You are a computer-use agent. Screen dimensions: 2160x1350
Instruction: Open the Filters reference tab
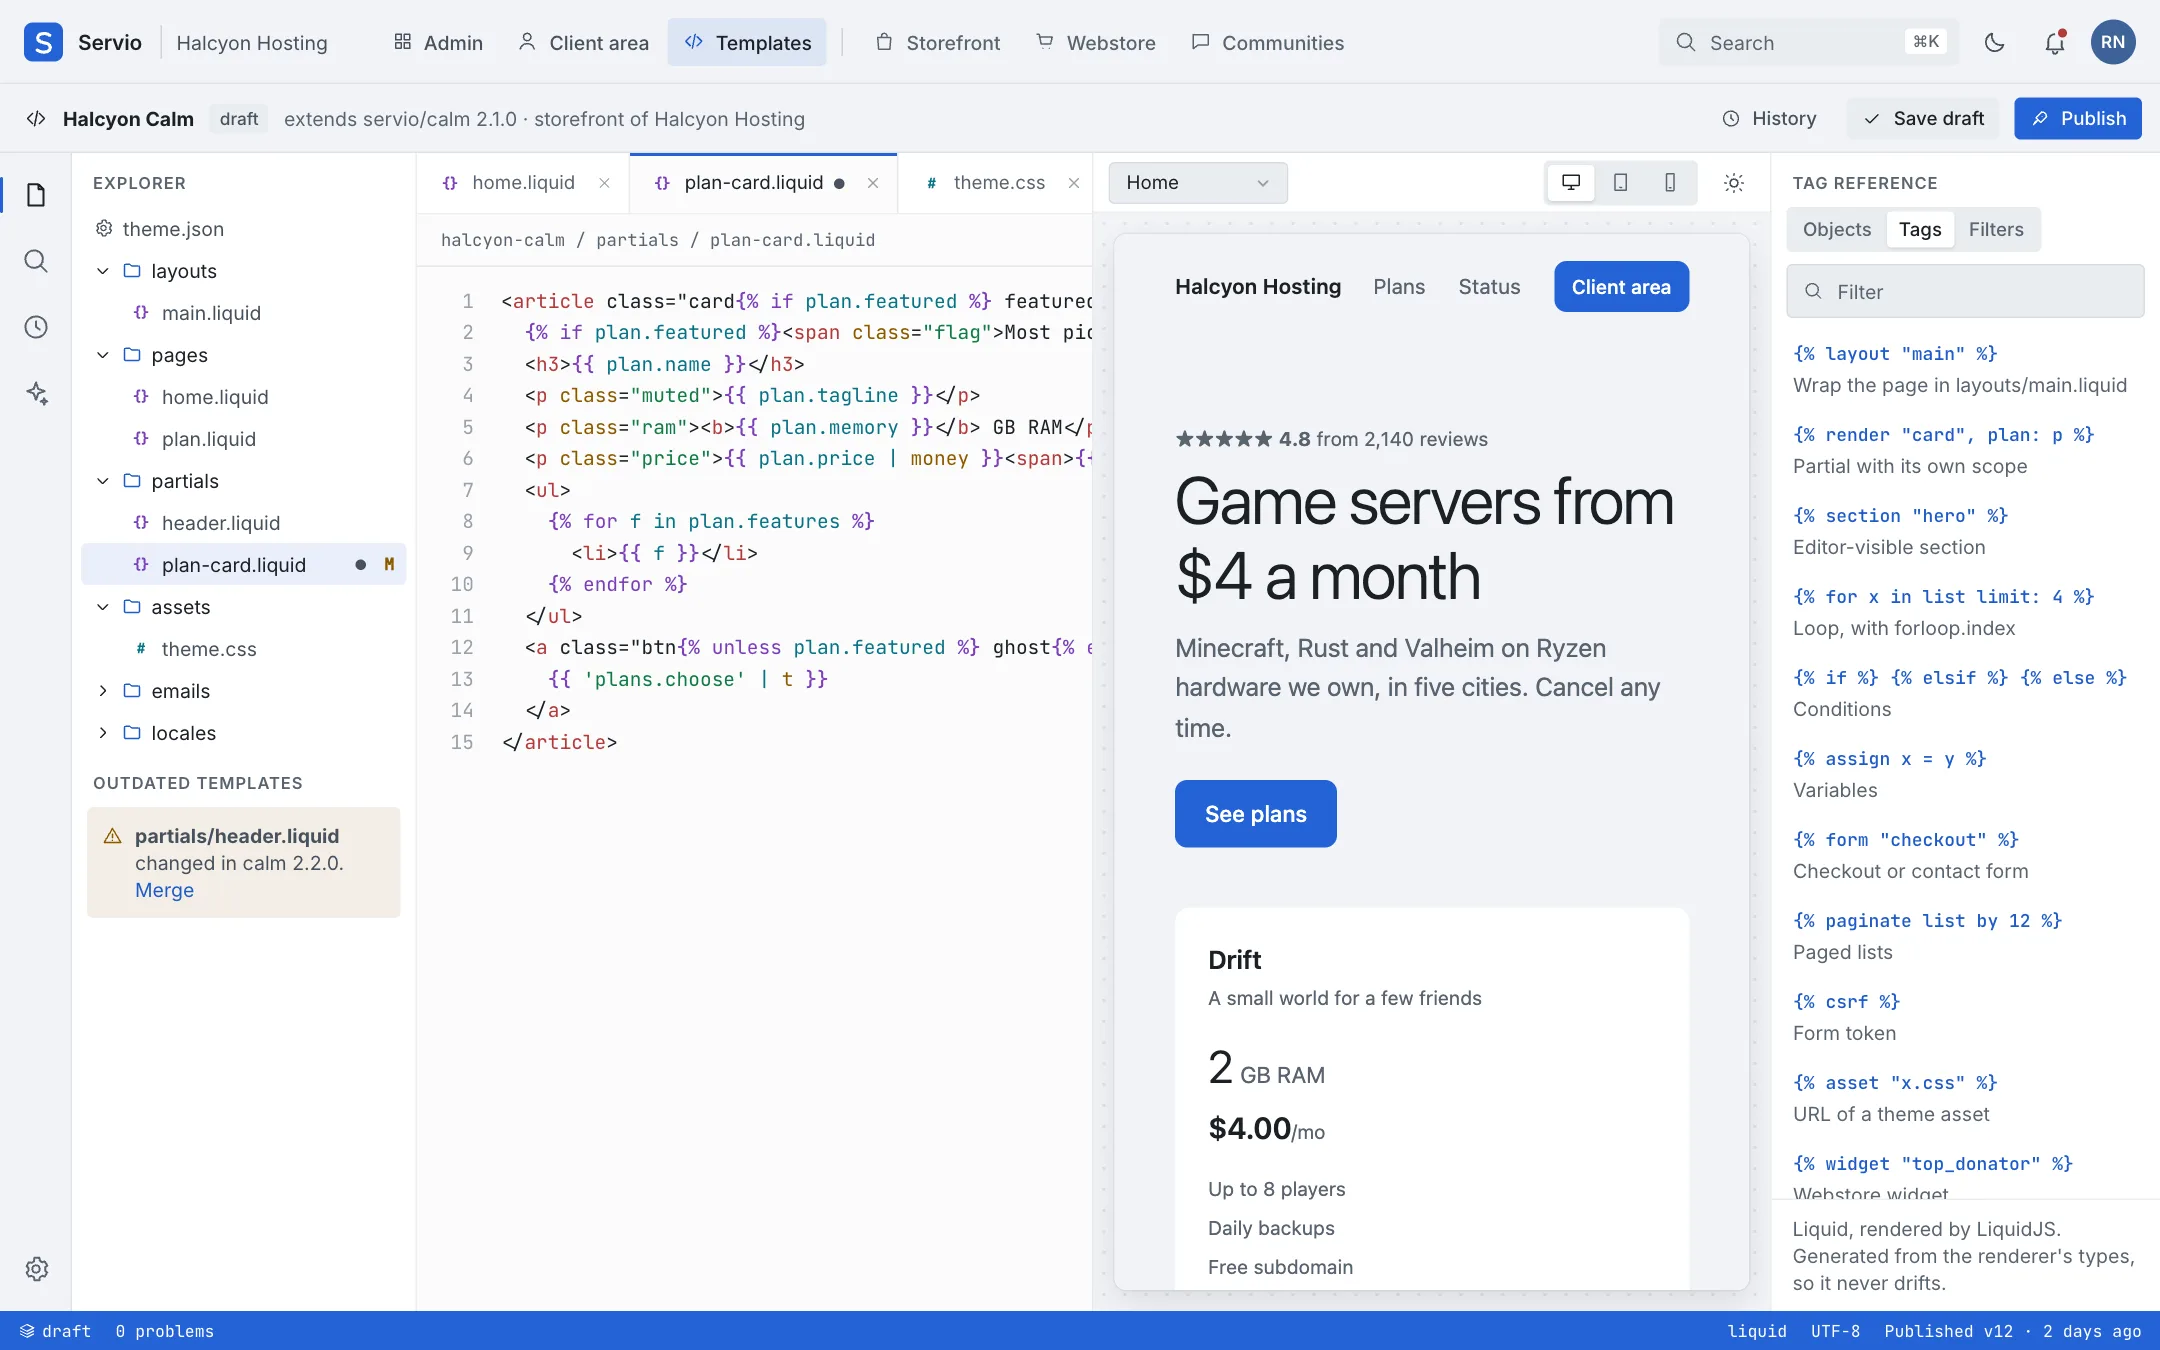pos(1996,229)
